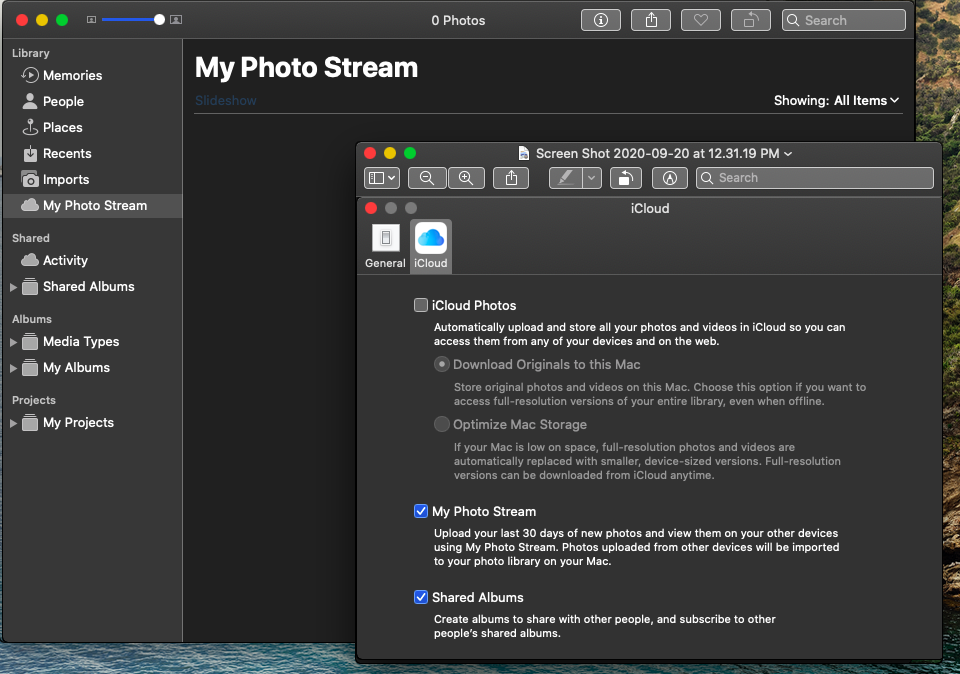Click the Rotate button in Photos toolbar

(751, 20)
